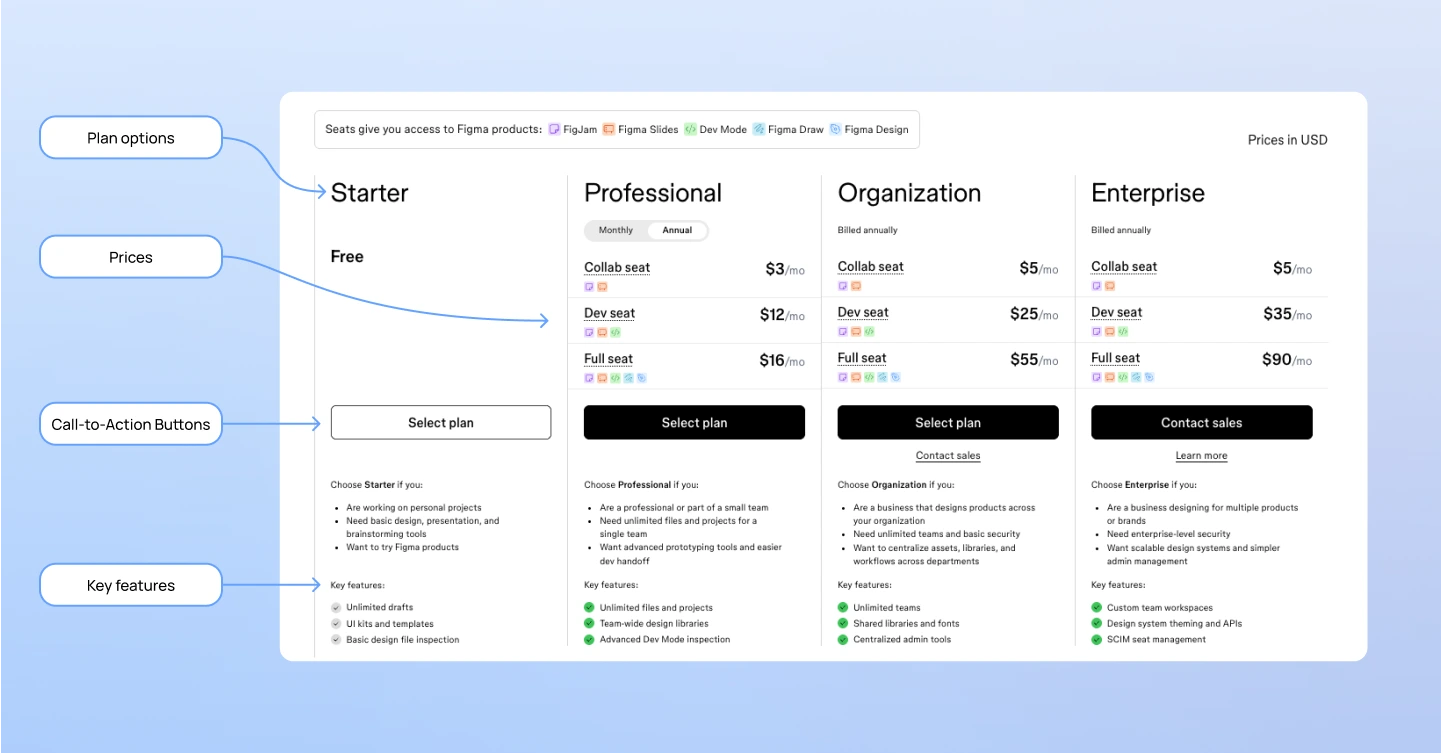
Task: Click the Figma Slides icon in the banner
Action: 609,129
